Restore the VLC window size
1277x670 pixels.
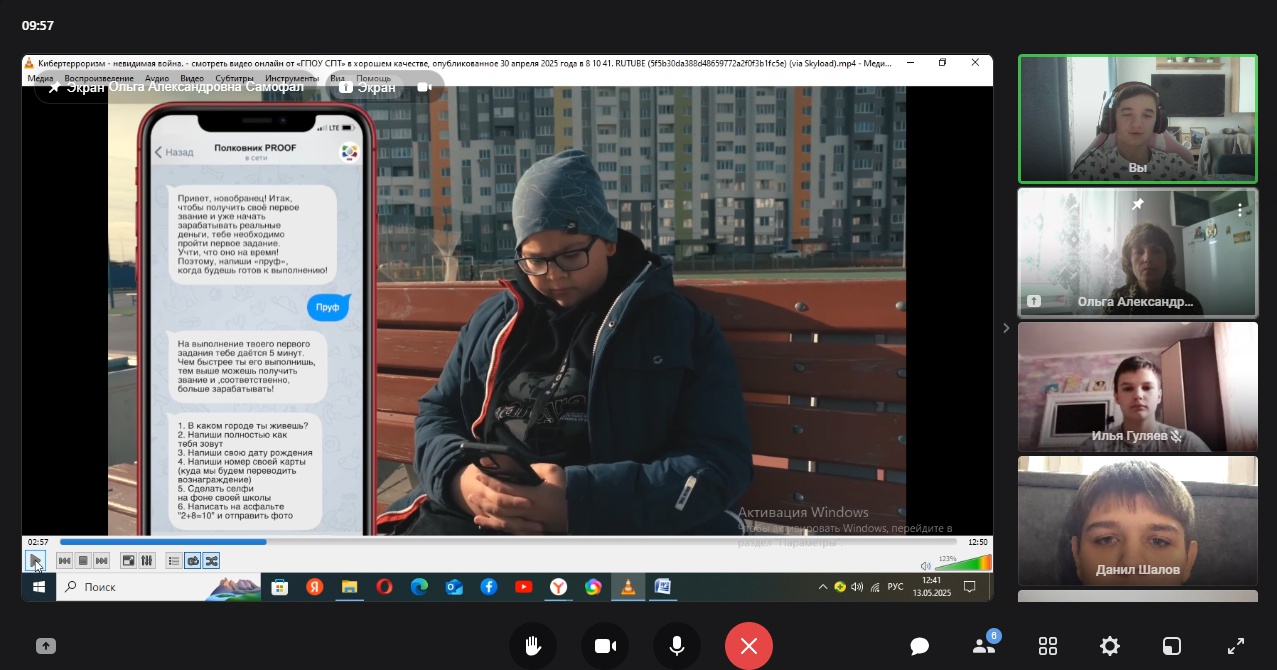(942, 62)
